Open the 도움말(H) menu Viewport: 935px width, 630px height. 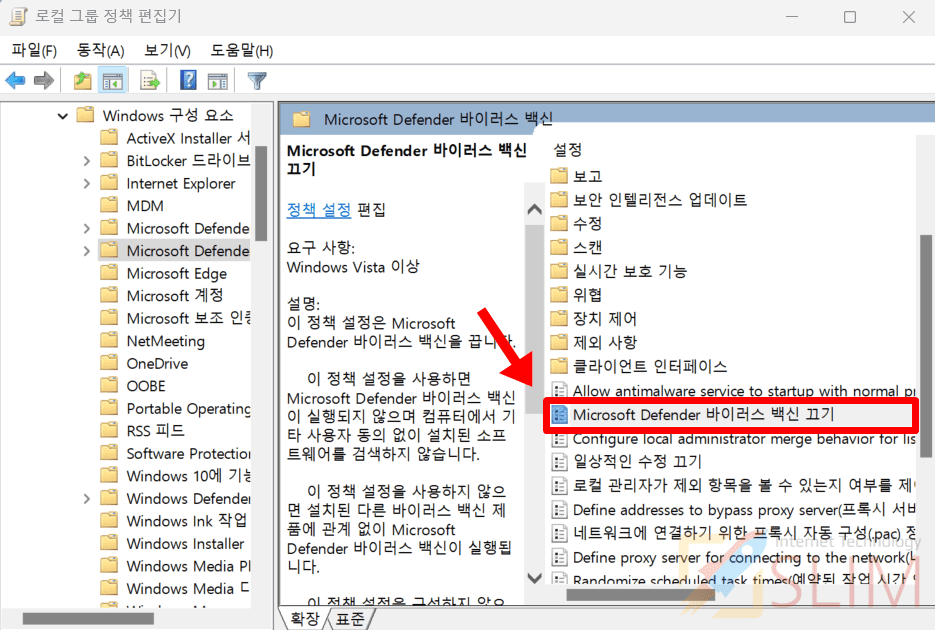click(x=242, y=51)
